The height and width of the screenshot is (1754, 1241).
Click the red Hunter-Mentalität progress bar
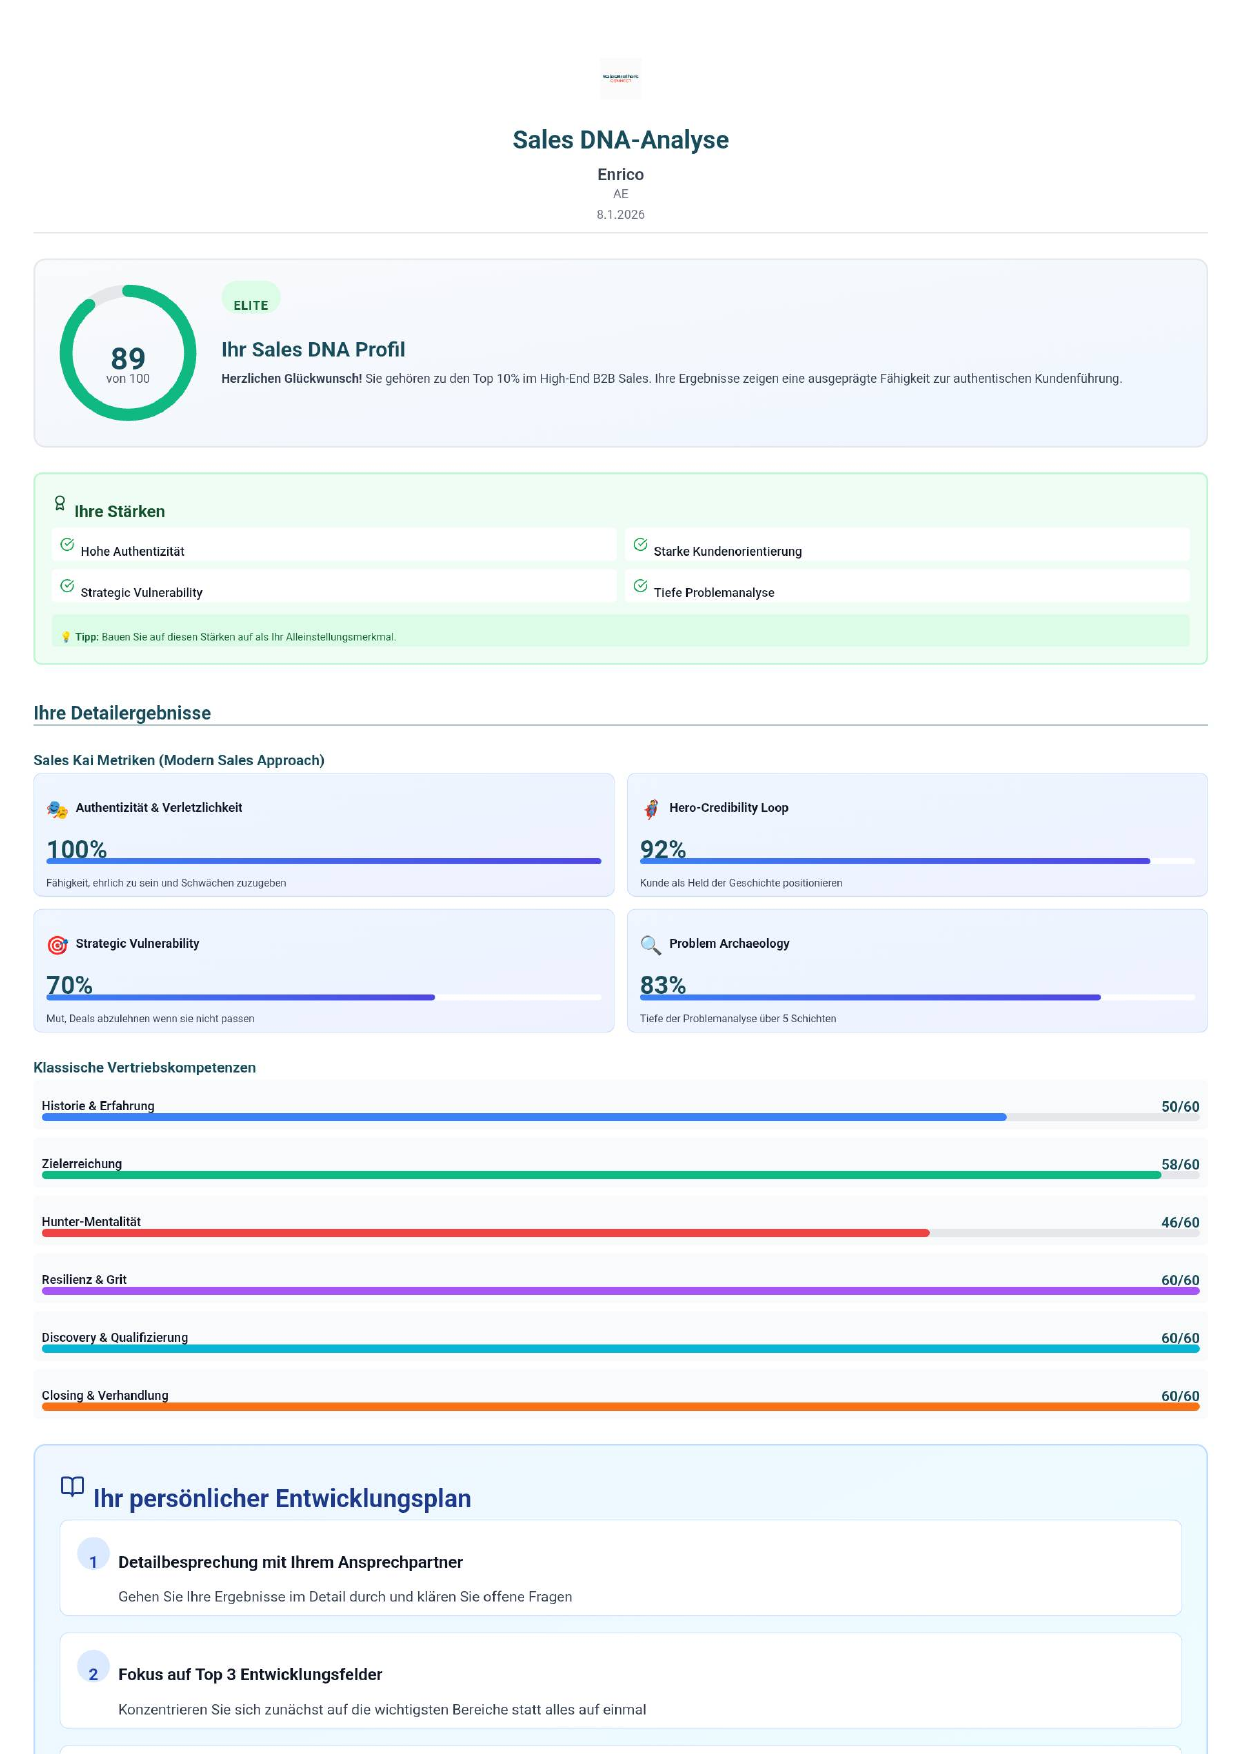[x=485, y=1233]
